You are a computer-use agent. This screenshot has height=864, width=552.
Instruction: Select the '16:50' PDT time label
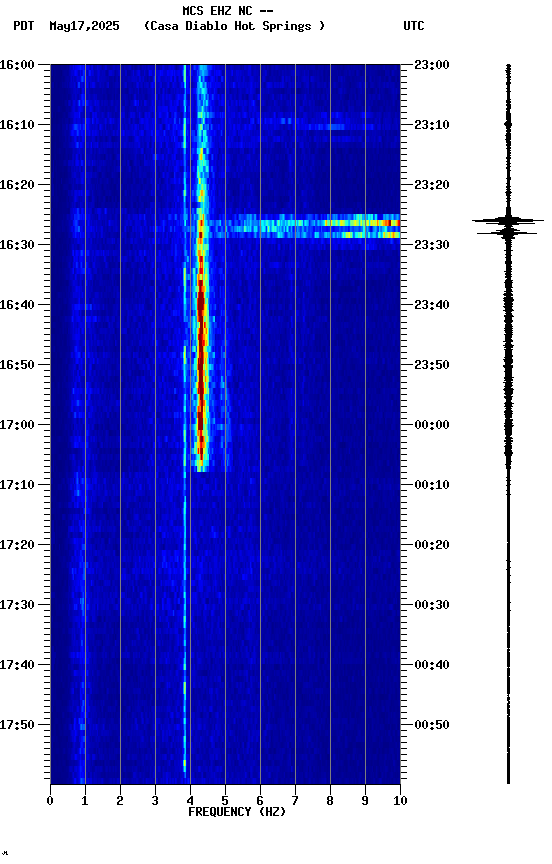point(17,365)
